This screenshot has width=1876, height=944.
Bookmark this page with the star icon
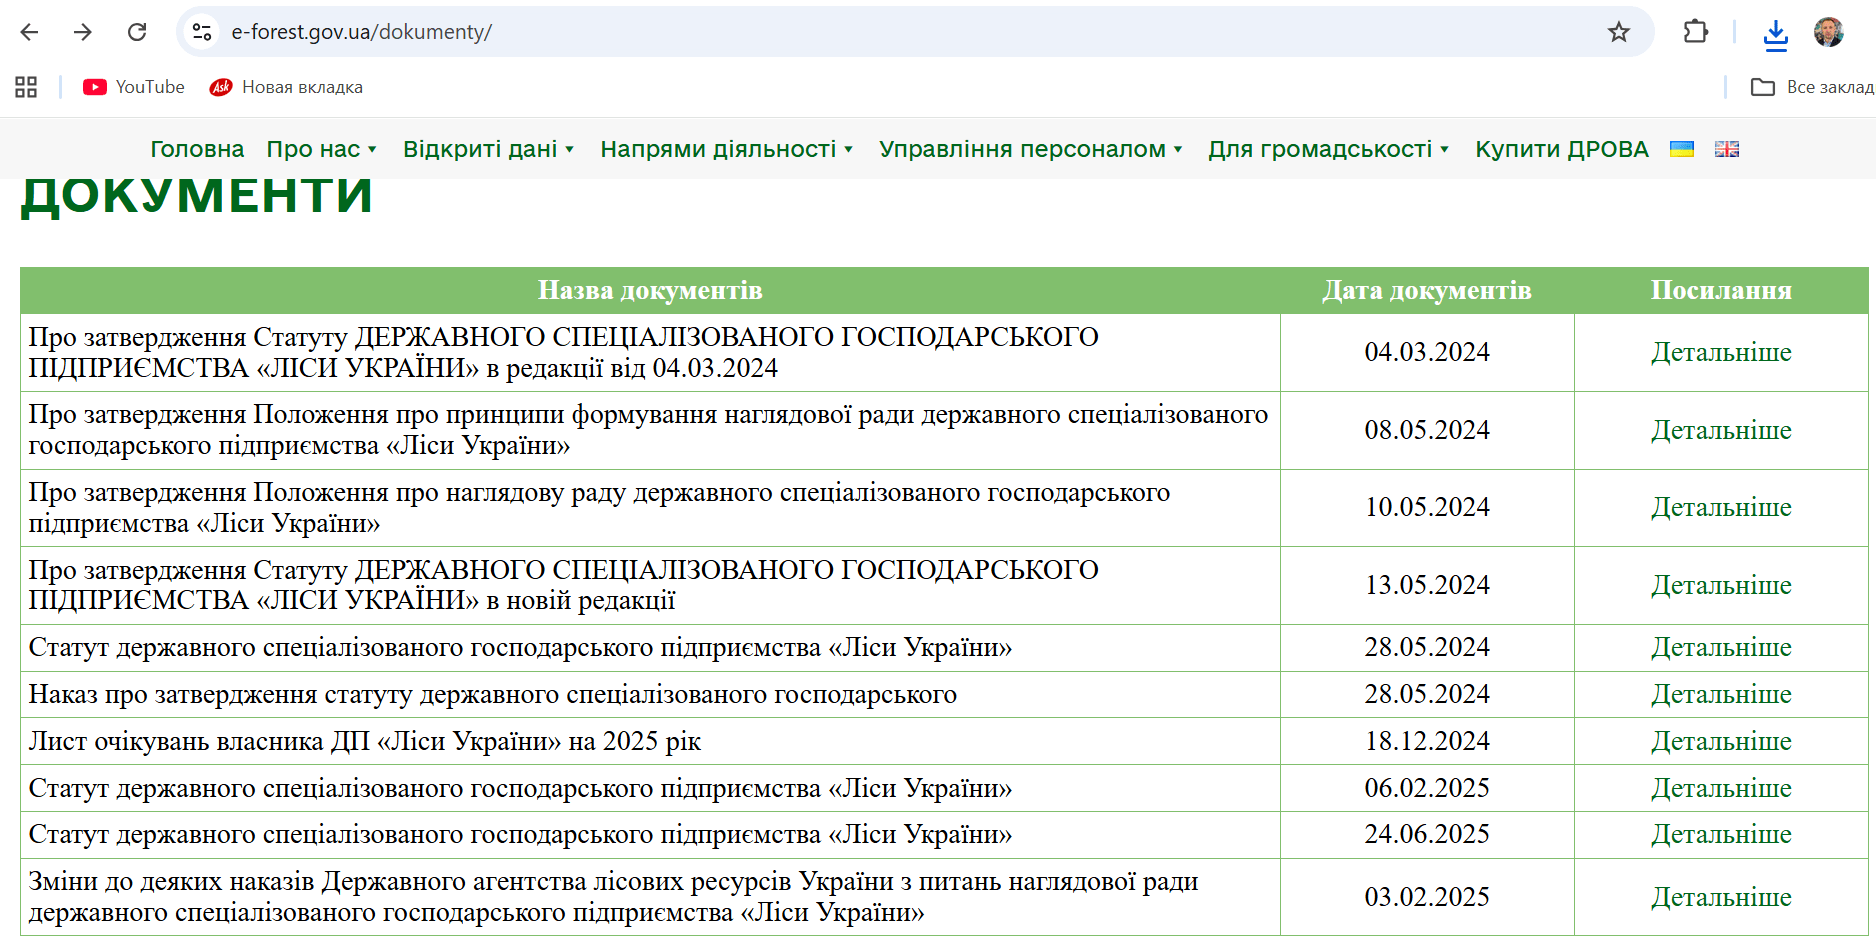click(x=1618, y=32)
